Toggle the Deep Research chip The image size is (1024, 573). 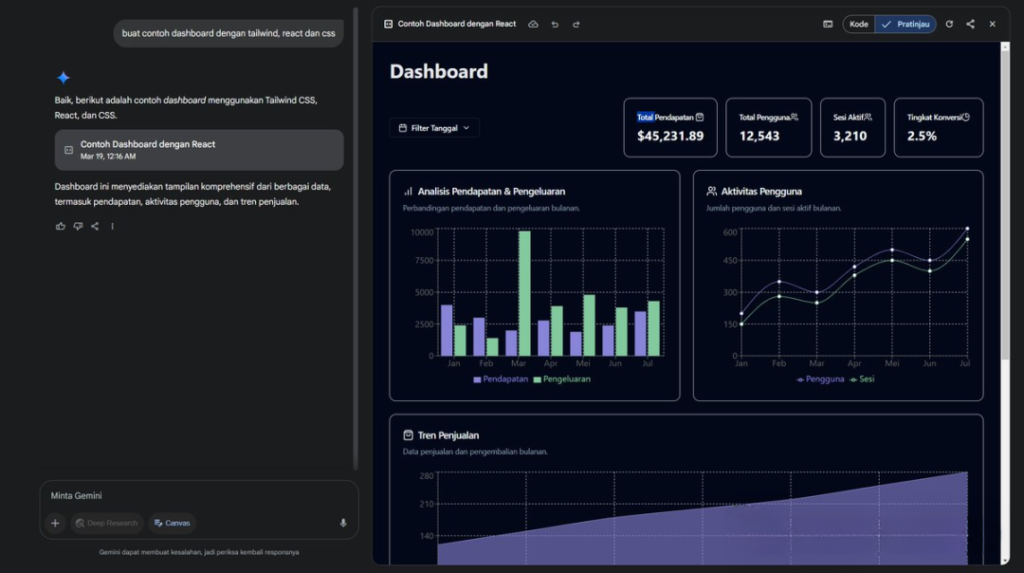pos(106,523)
